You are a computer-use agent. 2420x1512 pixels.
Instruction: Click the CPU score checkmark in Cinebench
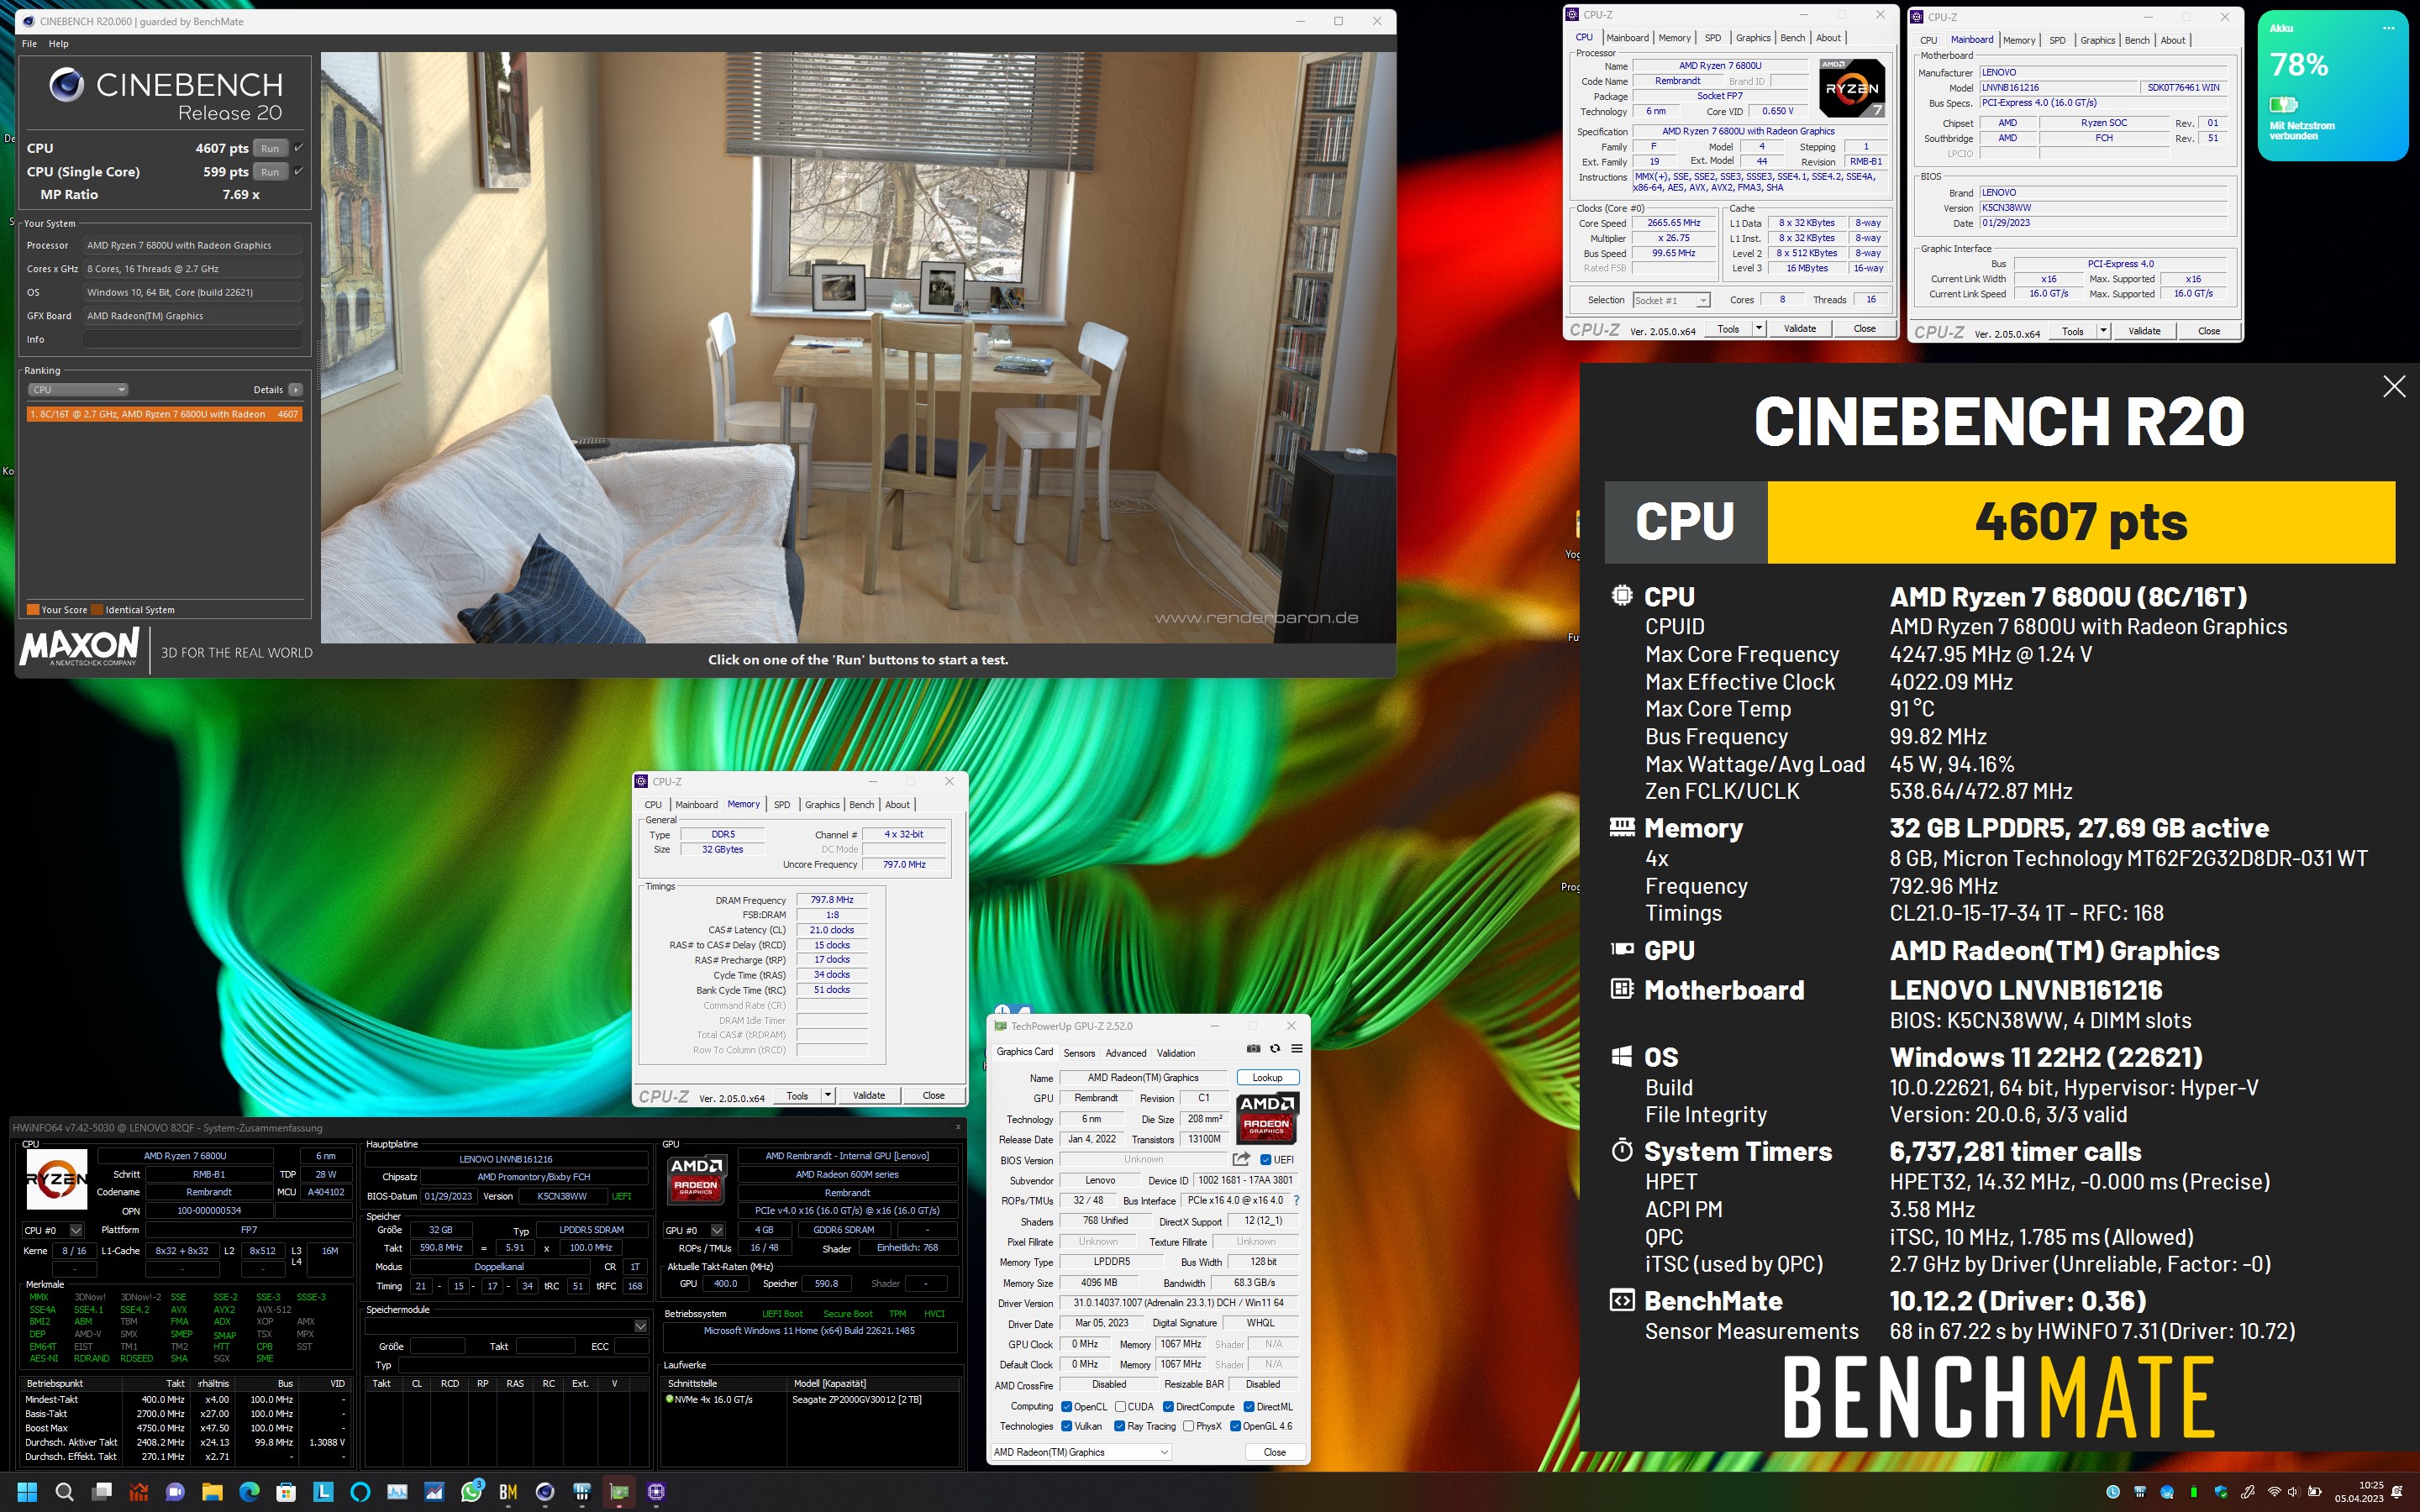[x=298, y=148]
